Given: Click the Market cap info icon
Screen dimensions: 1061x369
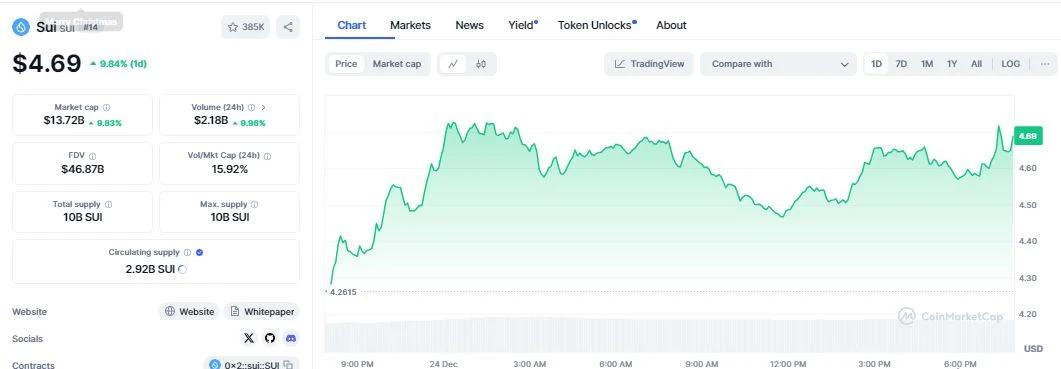Looking at the screenshot, I should pyautogui.click(x=106, y=107).
